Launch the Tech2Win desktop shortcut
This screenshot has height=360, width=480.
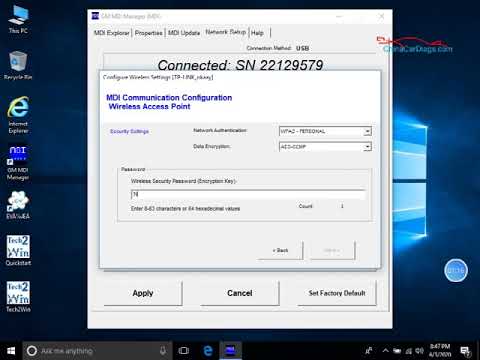pos(18,297)
